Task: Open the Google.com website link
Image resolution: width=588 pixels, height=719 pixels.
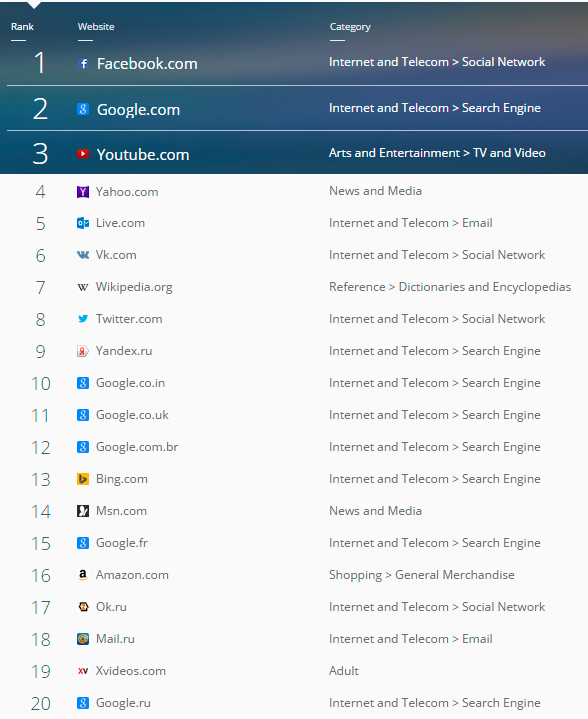Action: 139,110
